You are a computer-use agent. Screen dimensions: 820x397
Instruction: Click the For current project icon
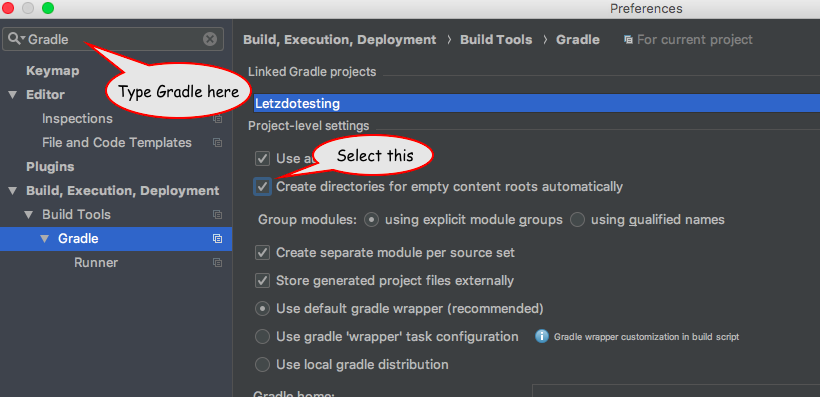click(629, 40)
